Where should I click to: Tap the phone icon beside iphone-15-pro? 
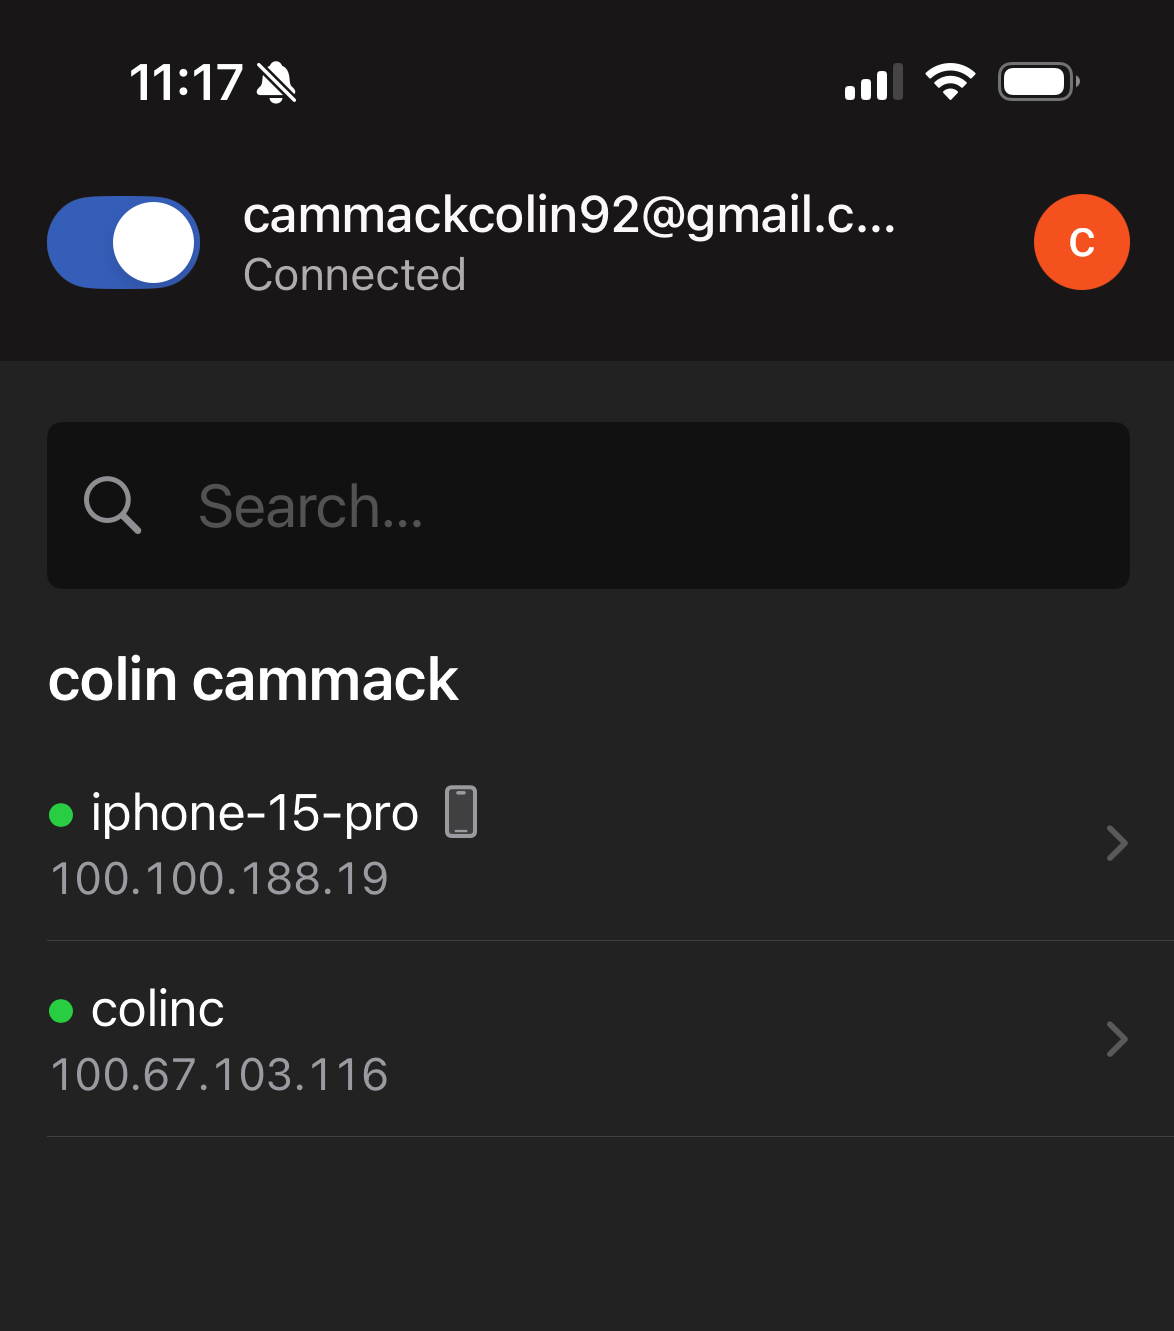461,812
